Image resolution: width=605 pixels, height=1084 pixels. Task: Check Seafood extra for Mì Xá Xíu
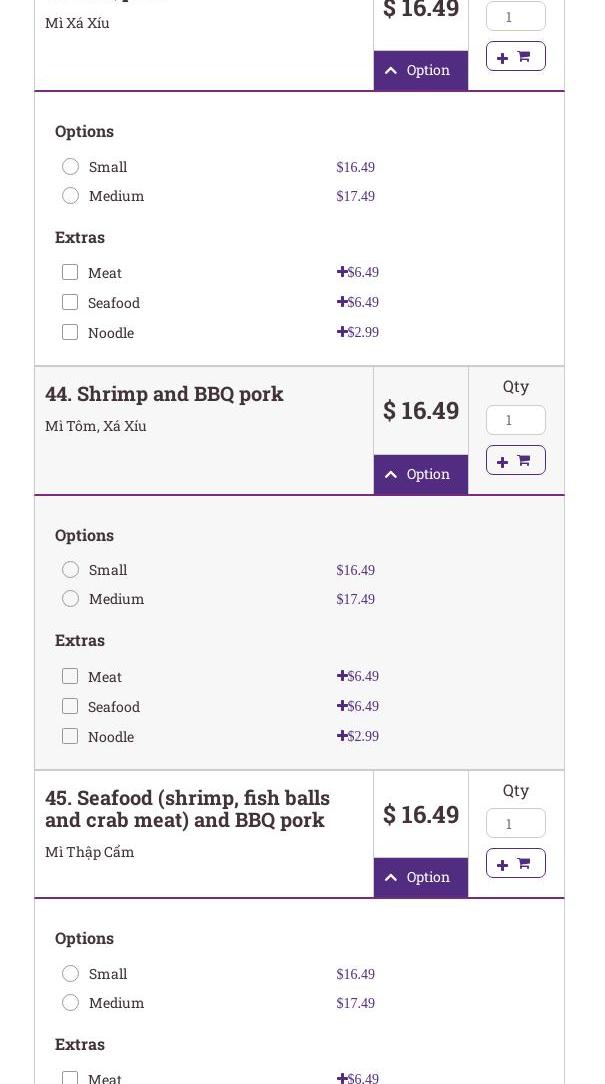pyautogui.click(x=70, y=302)
